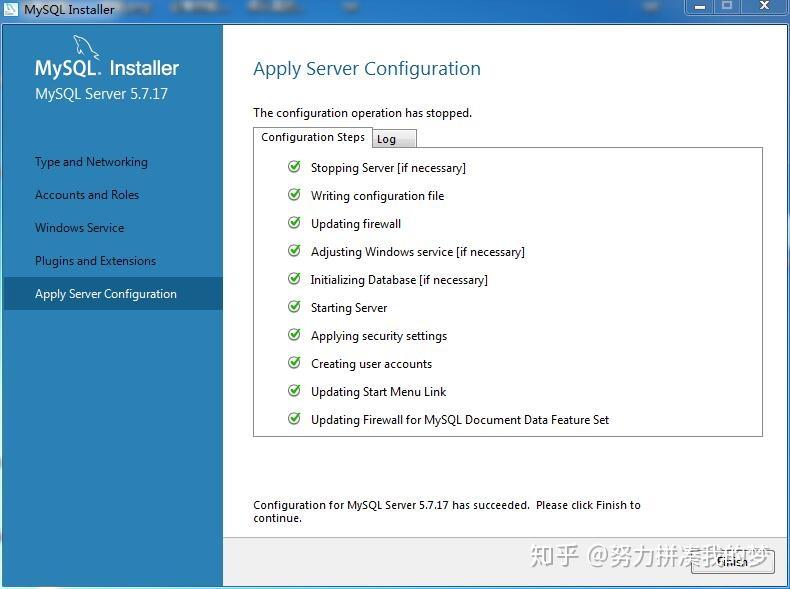The width and height of the screenshot is (790, 589).
Task: Open the Type and Networking step
Action: click(91, 162)
